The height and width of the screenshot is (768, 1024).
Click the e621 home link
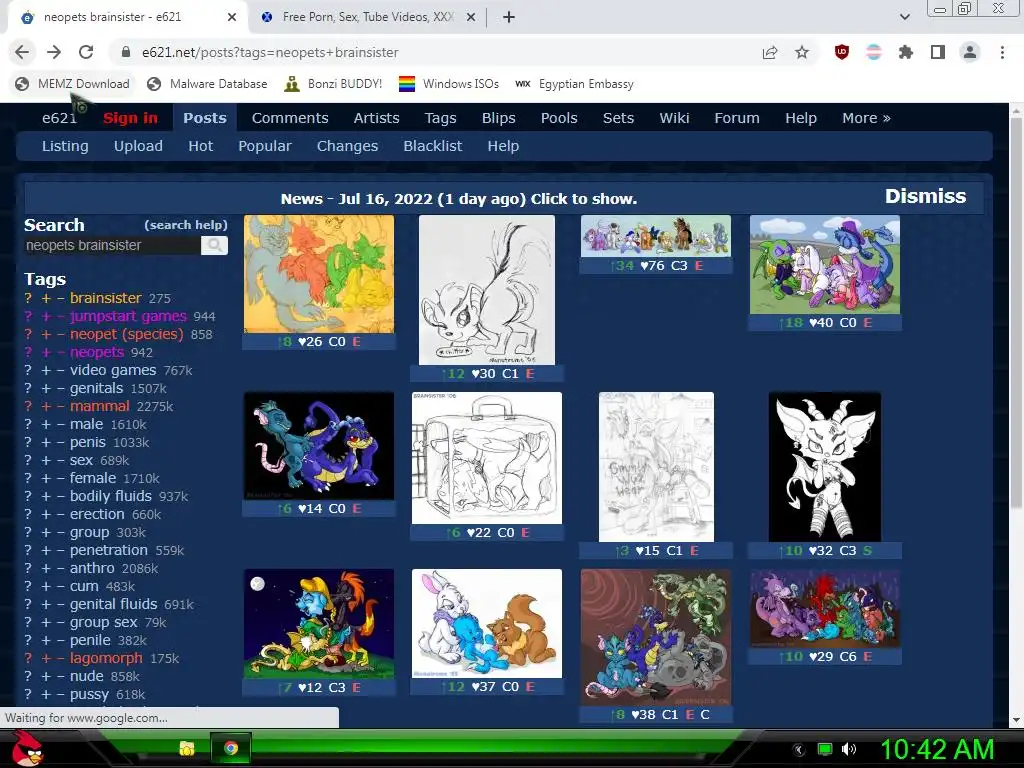pos(59,118)
